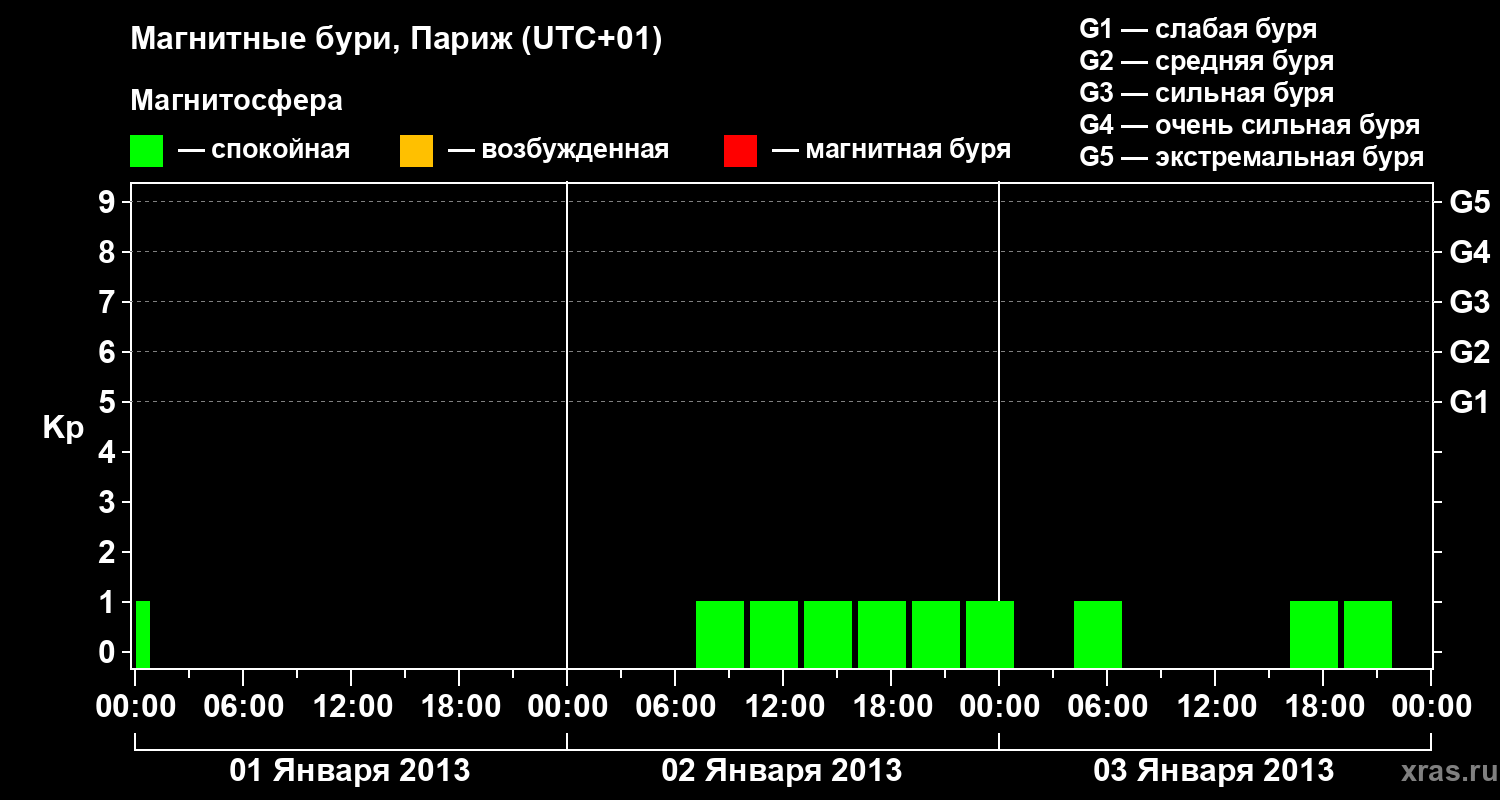1500x800 pixels.
Task: Click the first green bar of 02 Января after 06:00
Action: tap(720, 634)
